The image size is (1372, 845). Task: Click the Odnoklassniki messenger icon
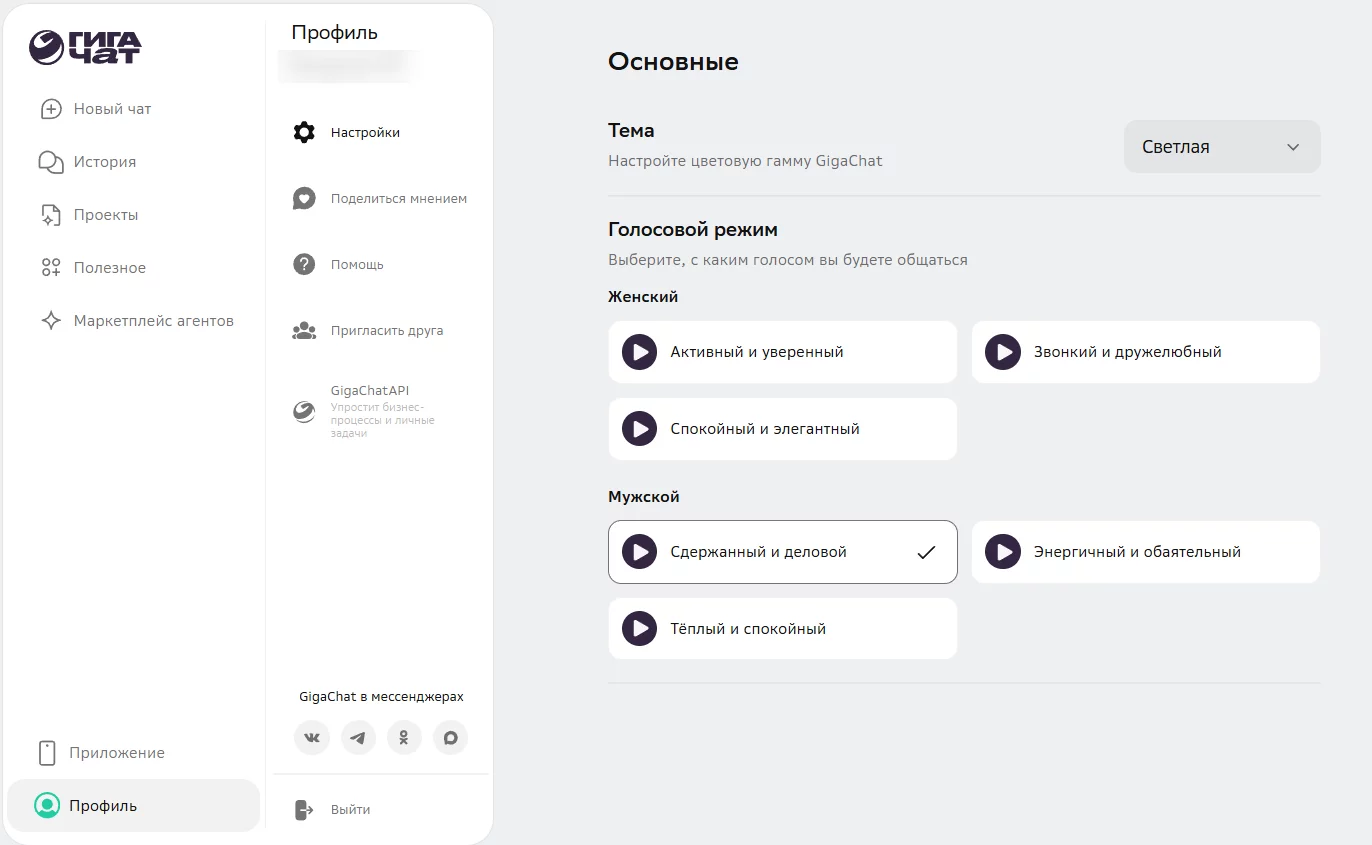coord(404,738)
